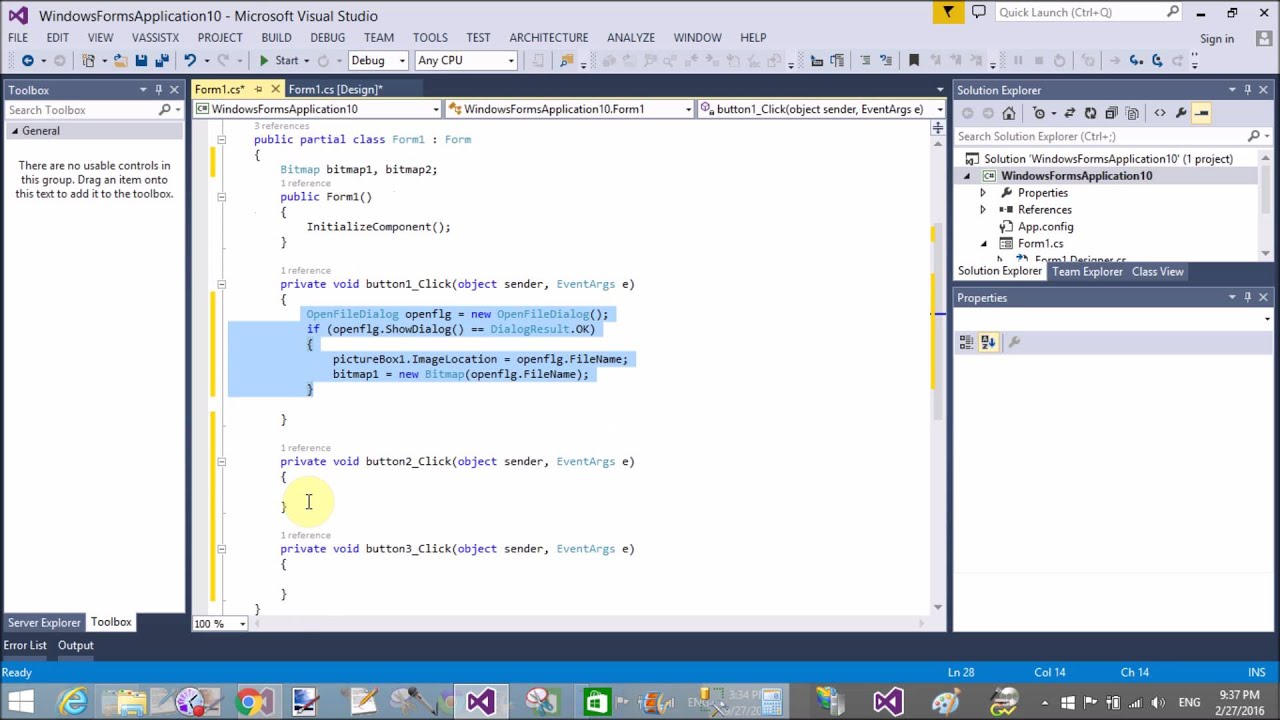
Task: Open the WindowsFormsApplication10.Form1 type dropdown
Action: point(688,109)
